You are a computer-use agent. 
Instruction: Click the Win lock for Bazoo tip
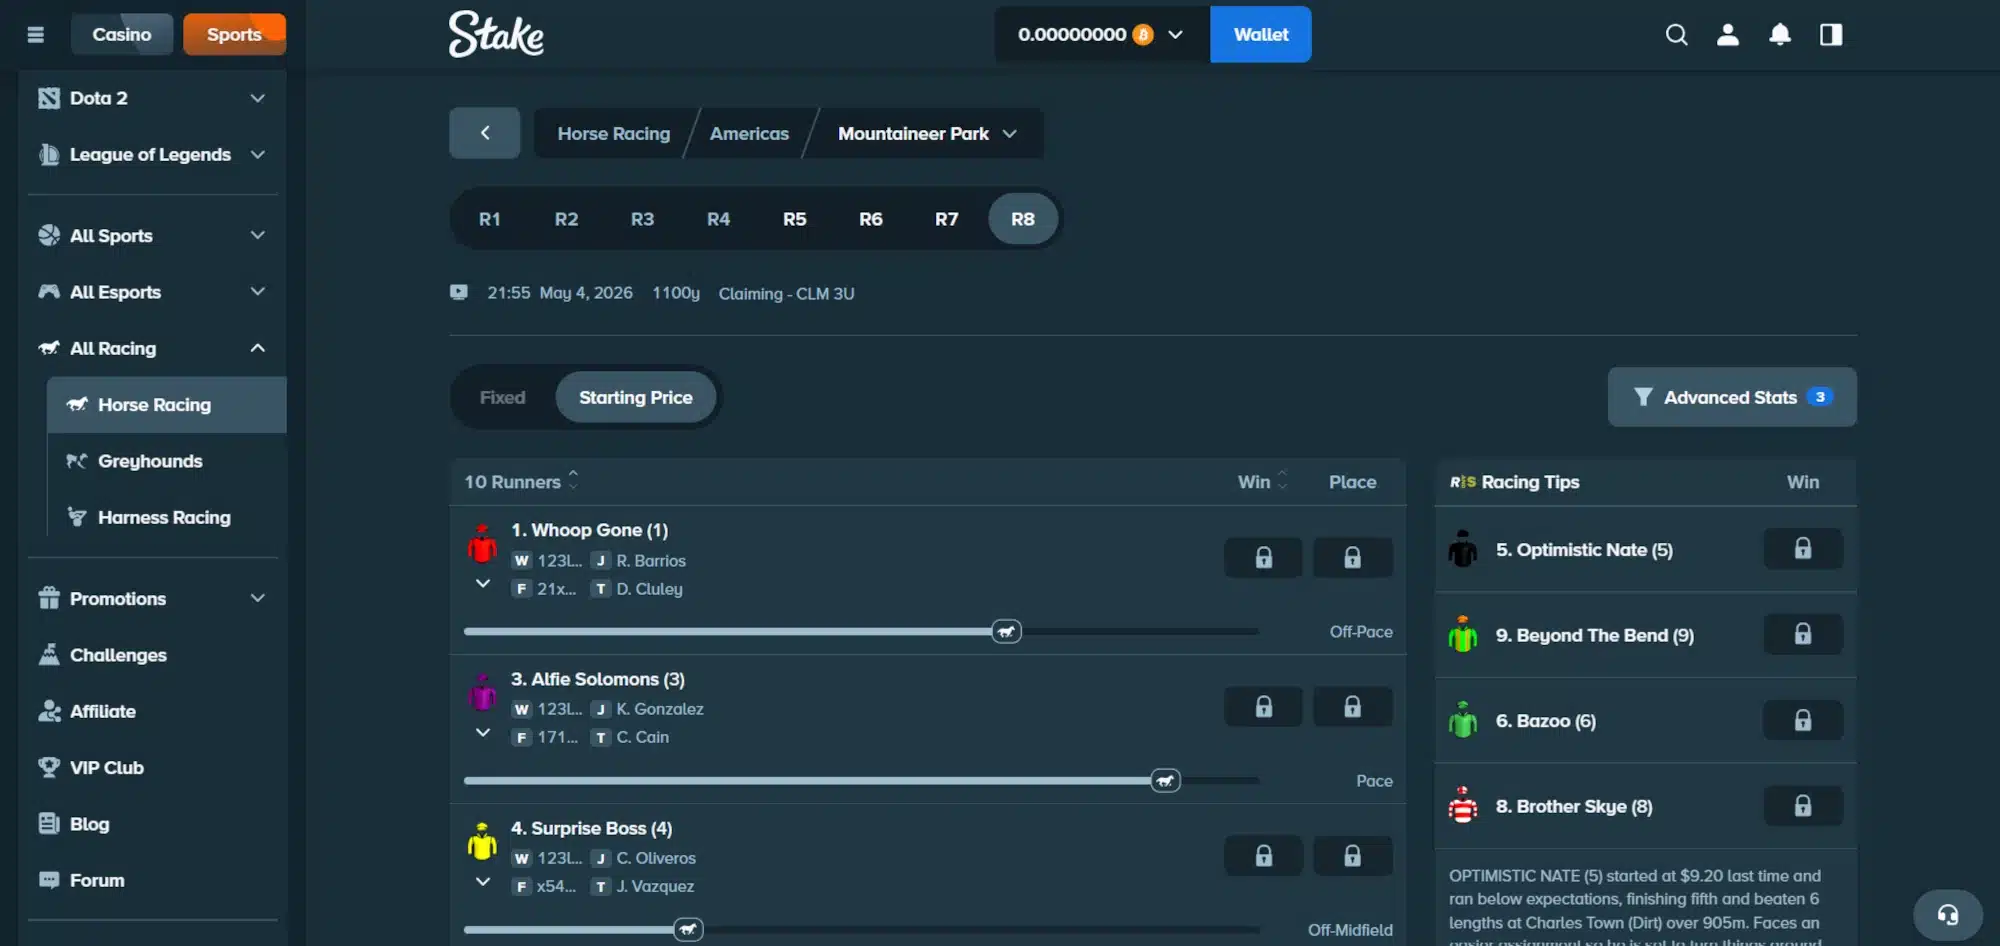click(1803, 720)
